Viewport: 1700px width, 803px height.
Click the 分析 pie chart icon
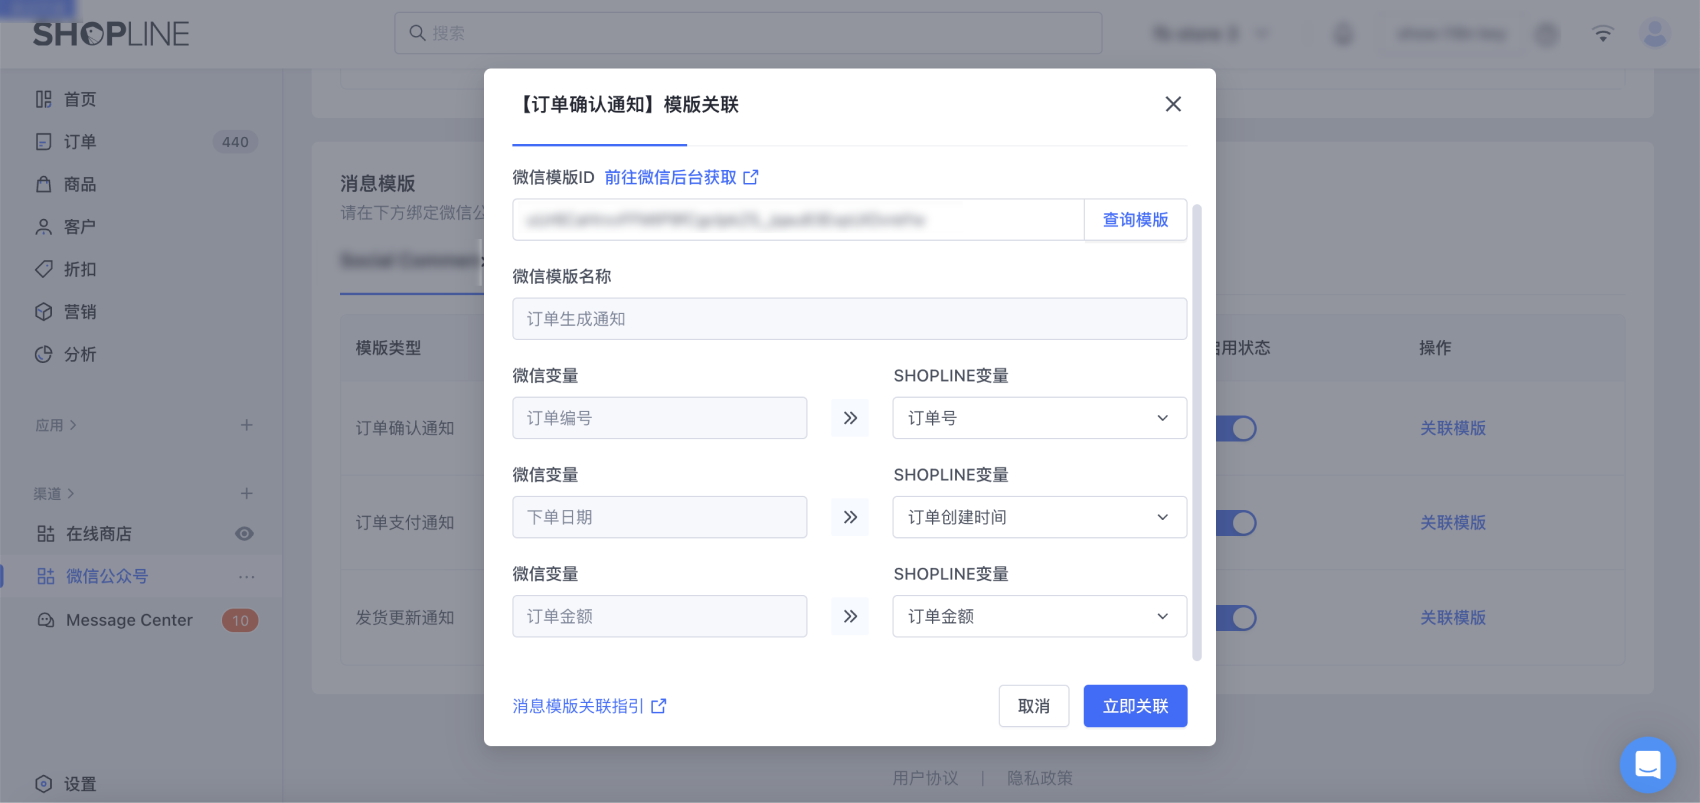tap(43, 354)
